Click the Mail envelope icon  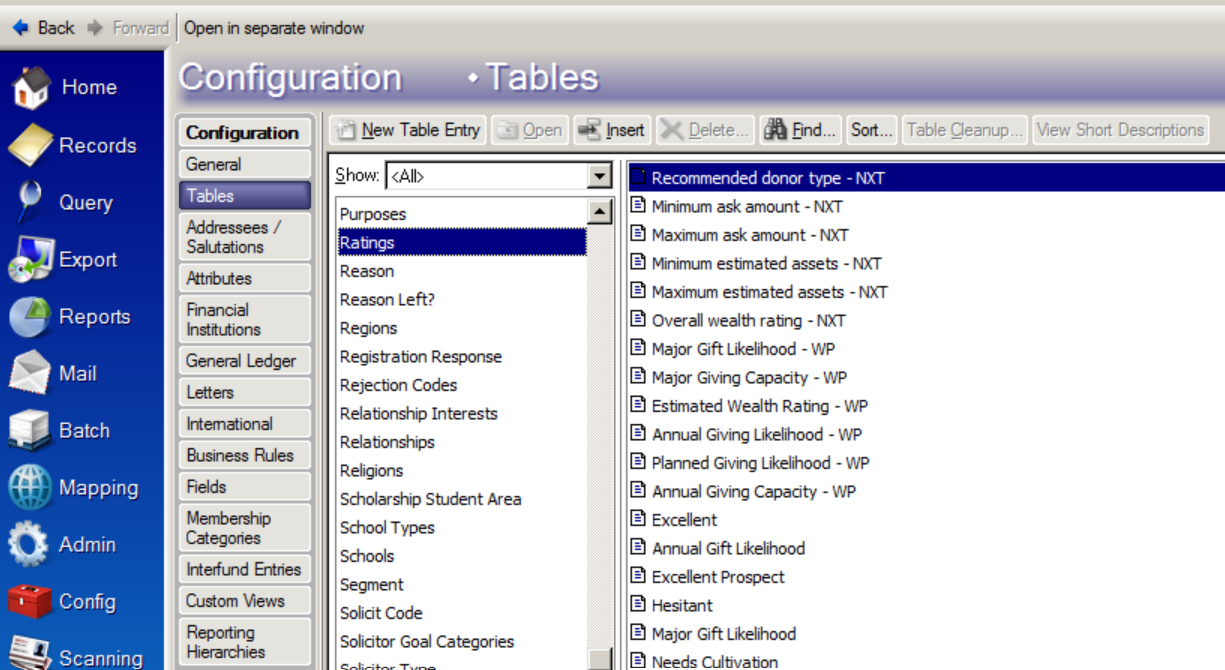[x=30, y=373]
